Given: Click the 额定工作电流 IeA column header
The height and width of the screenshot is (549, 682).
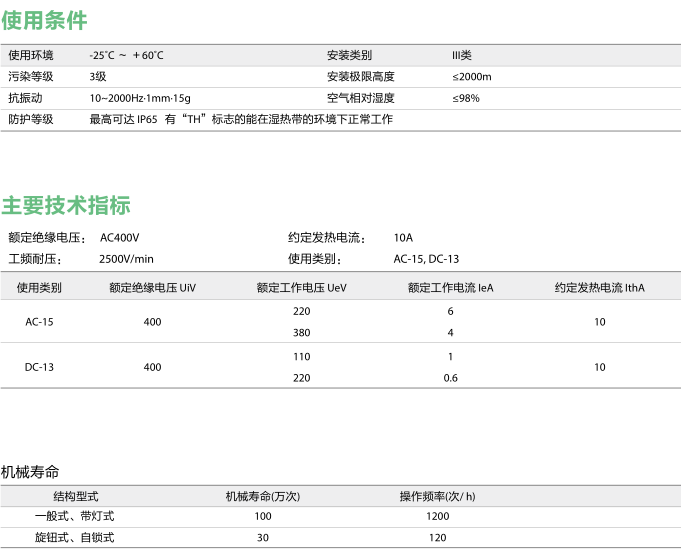Looking at the screenshot, I should pos(450,288).
